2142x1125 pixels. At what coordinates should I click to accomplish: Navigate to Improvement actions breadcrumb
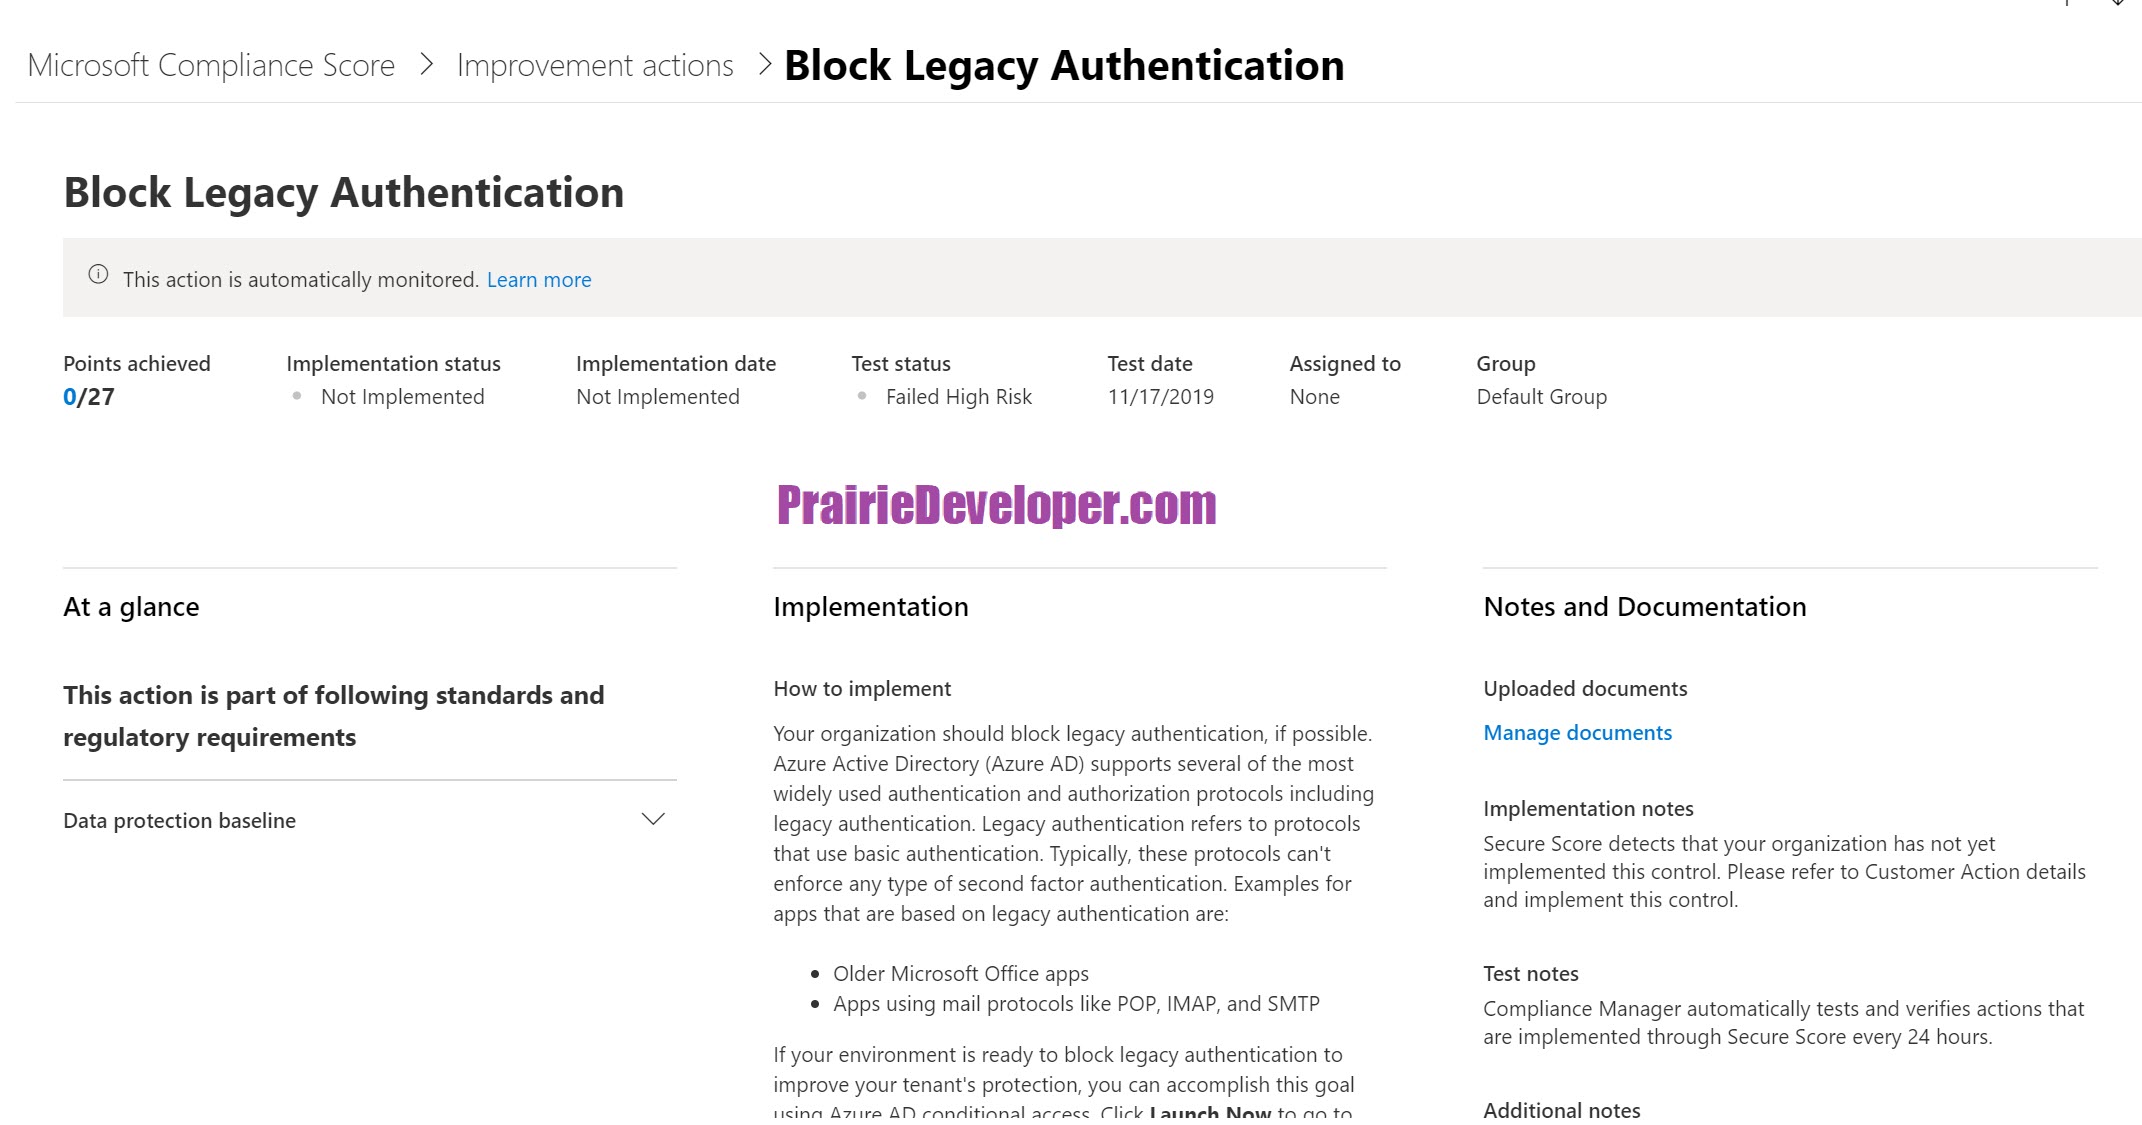coord(595,65)
